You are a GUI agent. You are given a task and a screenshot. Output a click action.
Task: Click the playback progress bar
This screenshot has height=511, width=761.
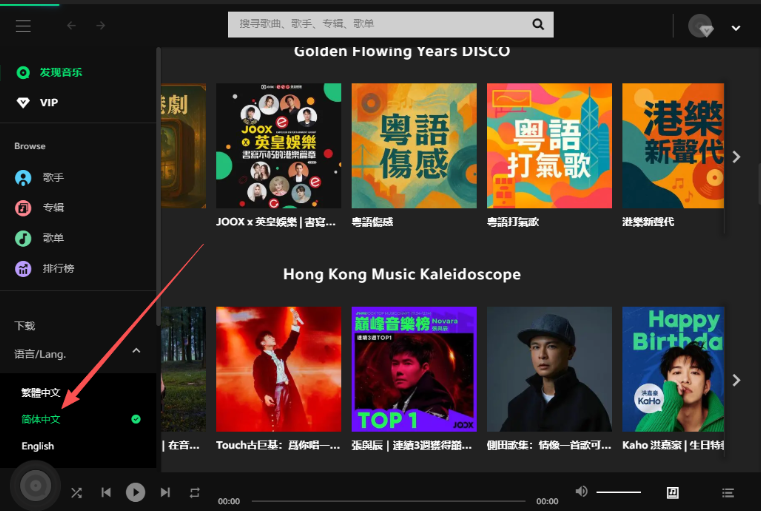click(x=388, y=501)
